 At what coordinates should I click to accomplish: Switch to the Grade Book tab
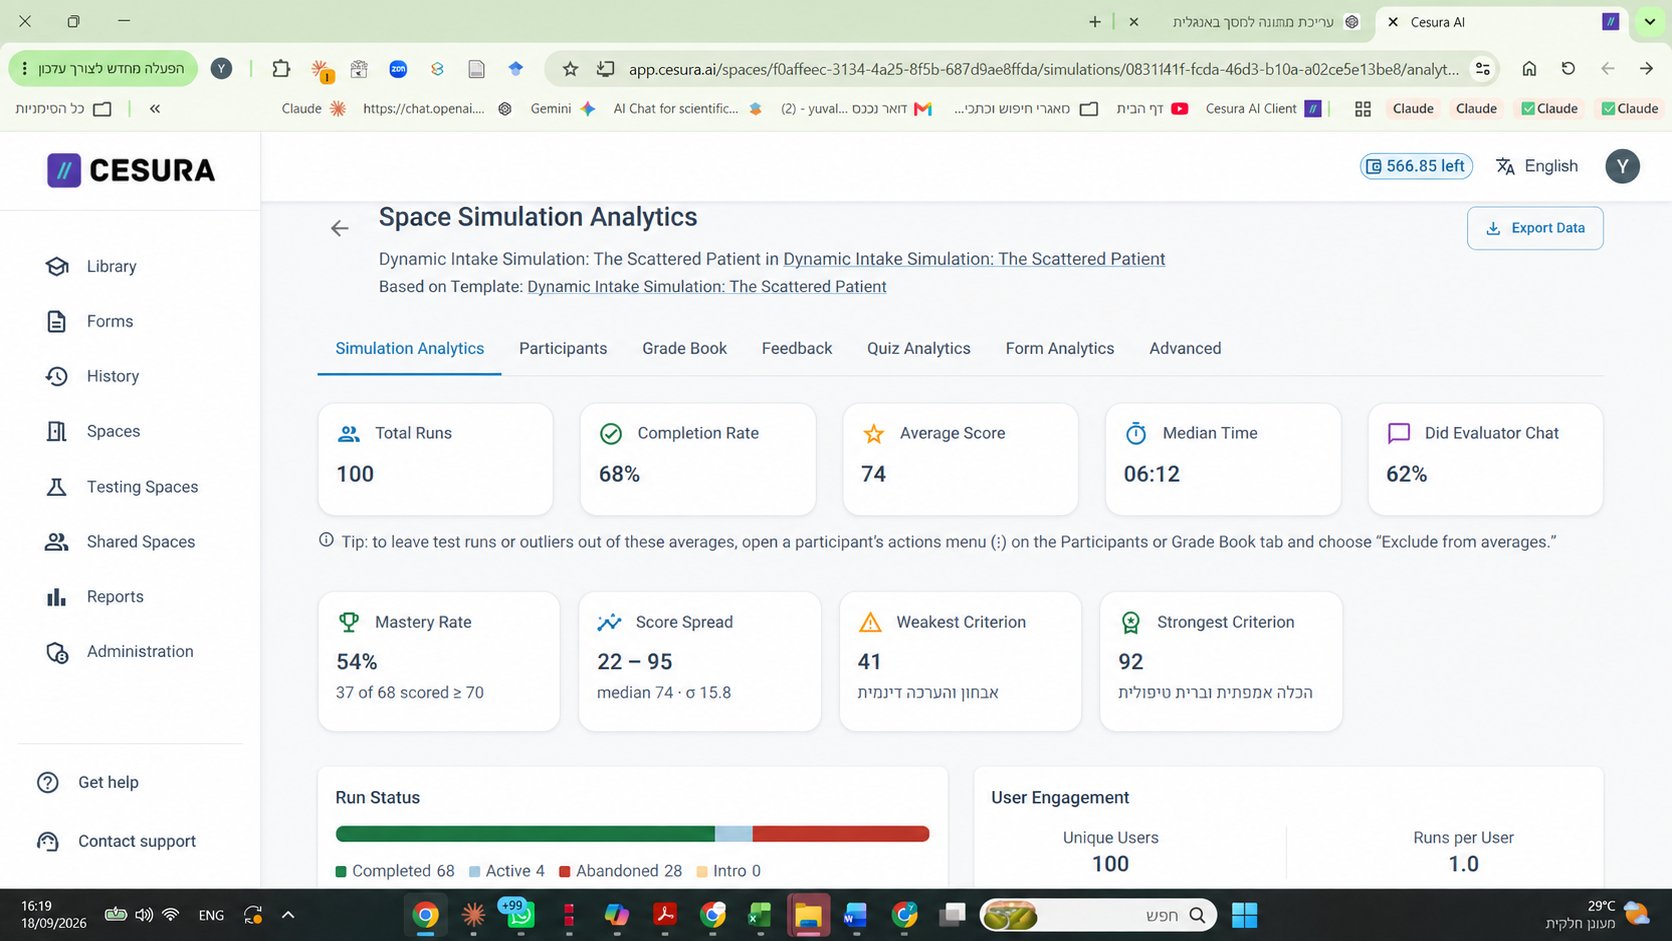tap(684, 348)
